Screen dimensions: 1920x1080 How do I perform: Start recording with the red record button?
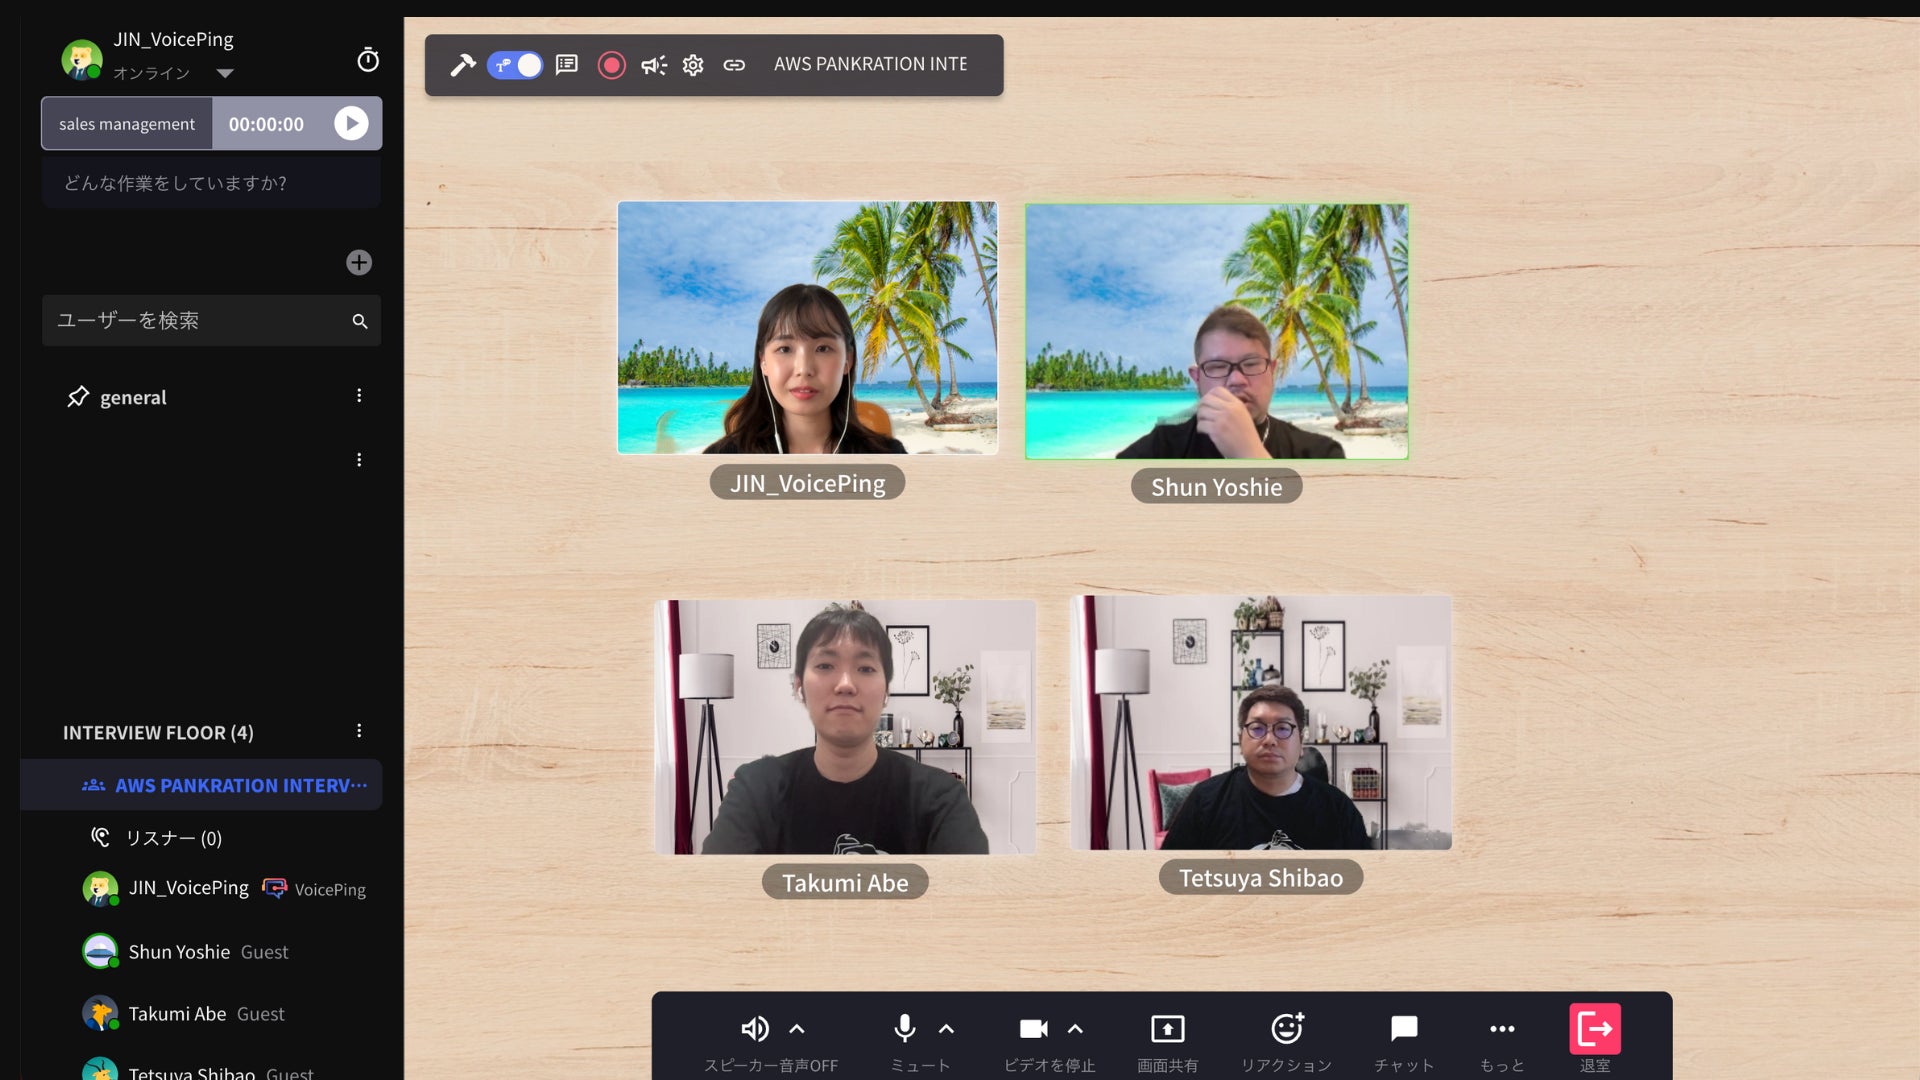coord(611,65)
